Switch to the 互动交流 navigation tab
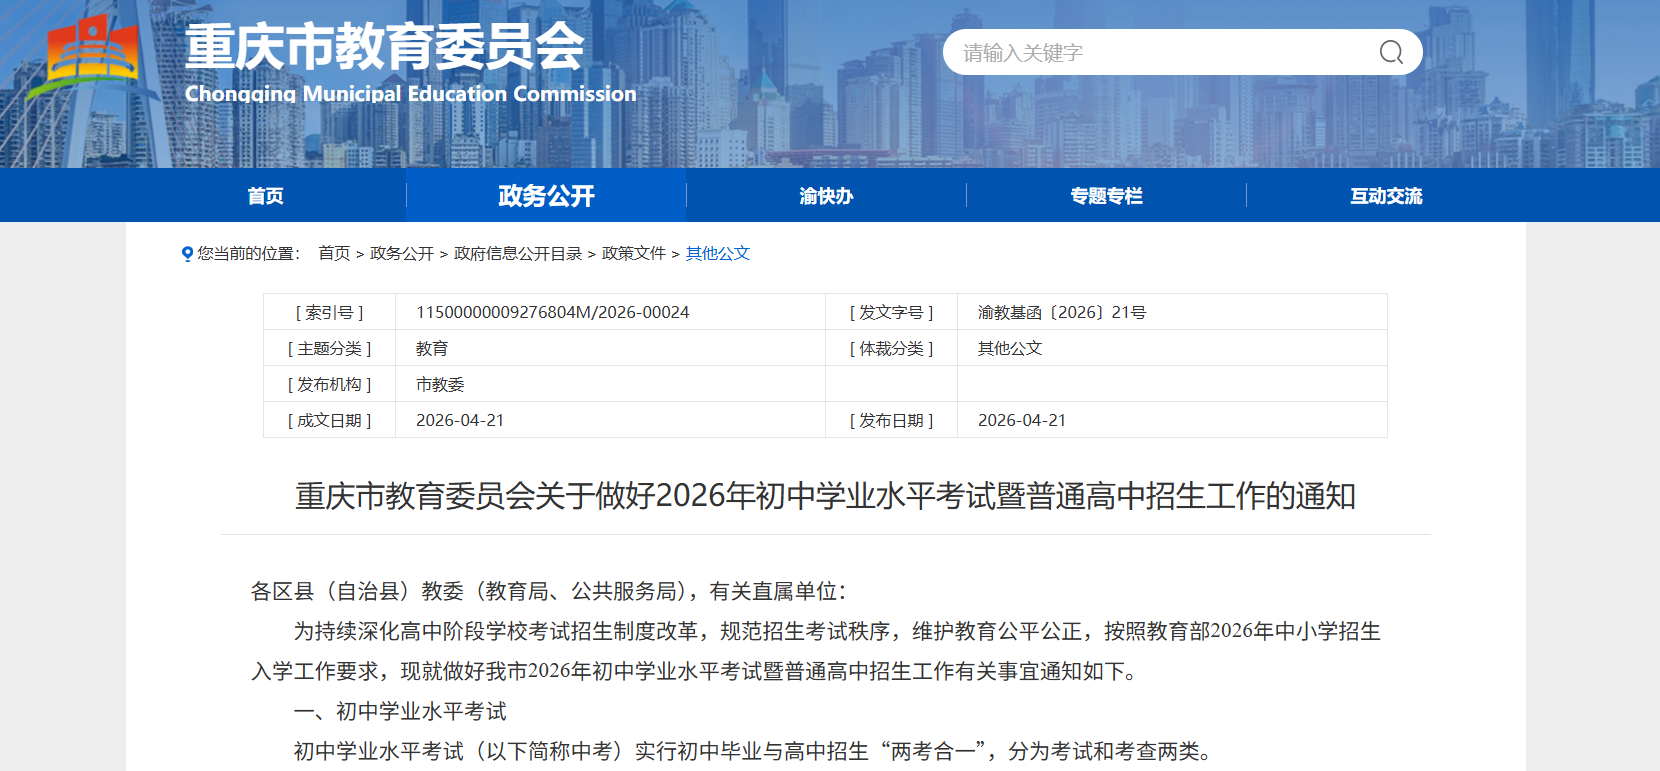The image size is (1660, 771). point(1386,196)
